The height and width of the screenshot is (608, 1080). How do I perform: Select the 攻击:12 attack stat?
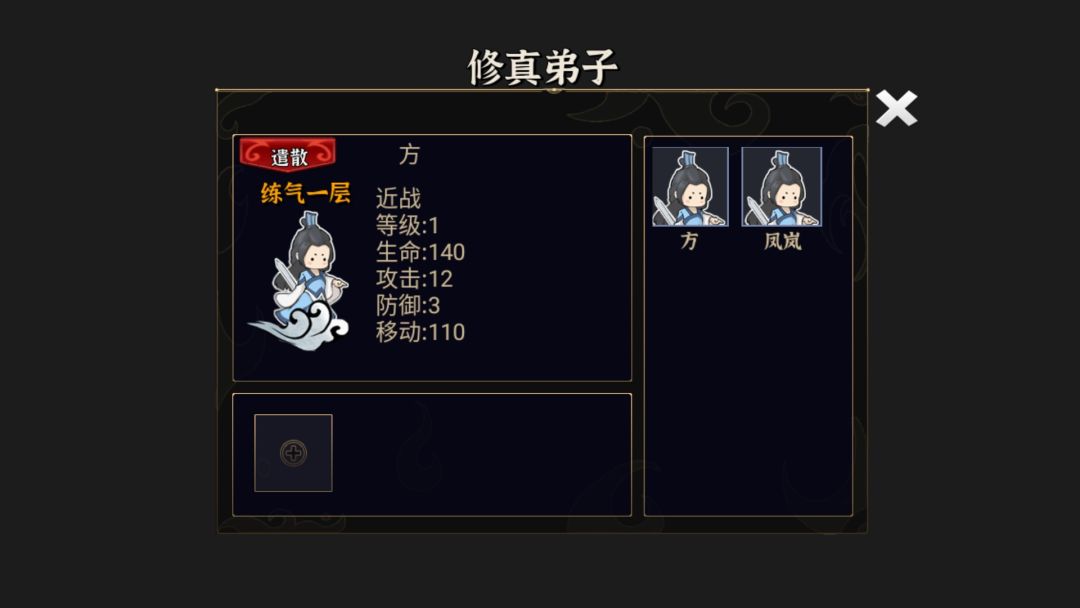point(414,279)
